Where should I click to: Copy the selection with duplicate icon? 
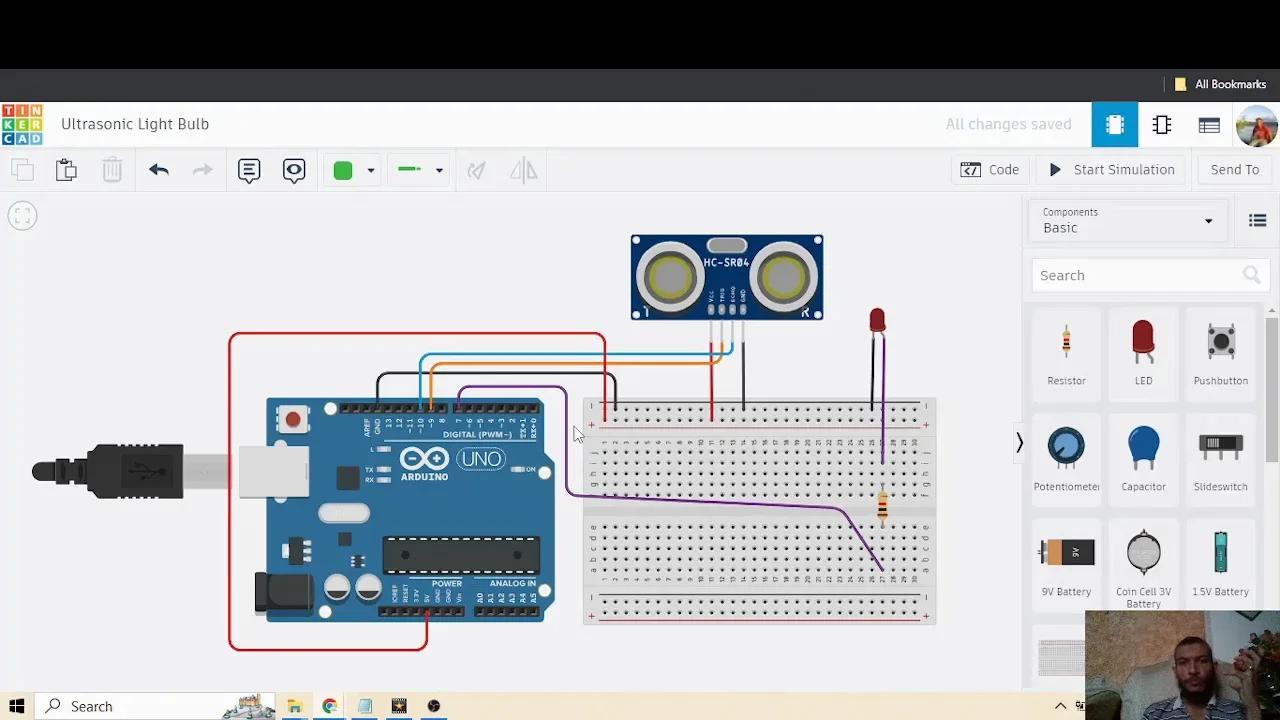[x=22, y=169]
